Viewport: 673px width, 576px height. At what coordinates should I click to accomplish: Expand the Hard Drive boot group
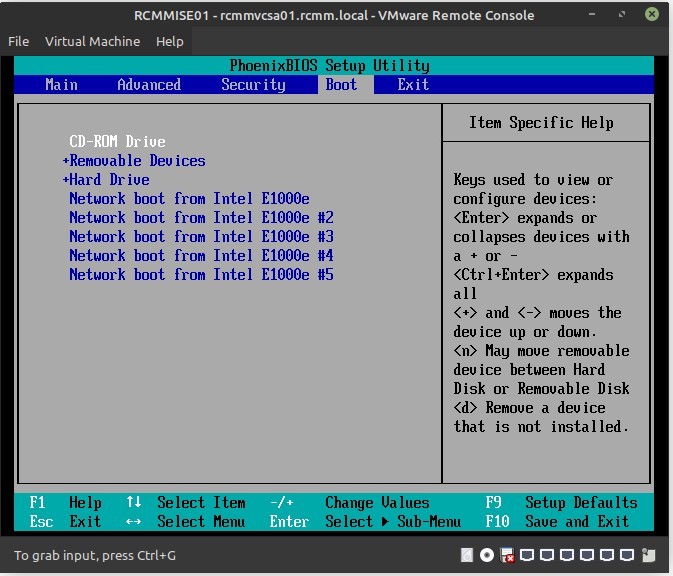[x=106, y=179]
